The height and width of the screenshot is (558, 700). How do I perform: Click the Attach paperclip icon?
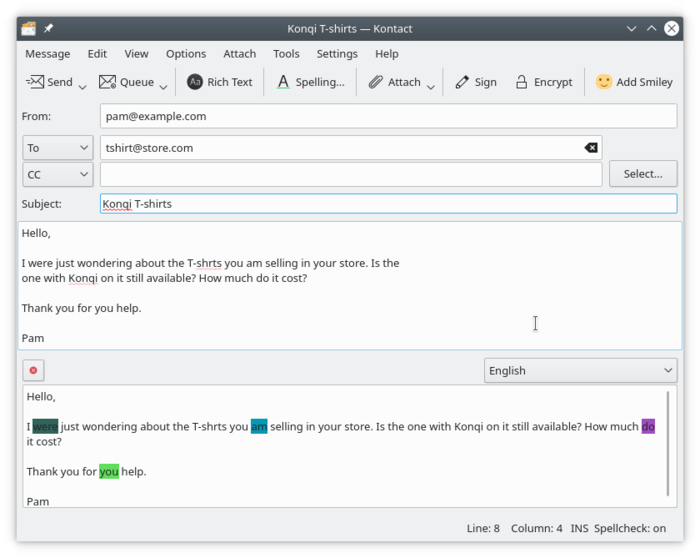point(376,82)
